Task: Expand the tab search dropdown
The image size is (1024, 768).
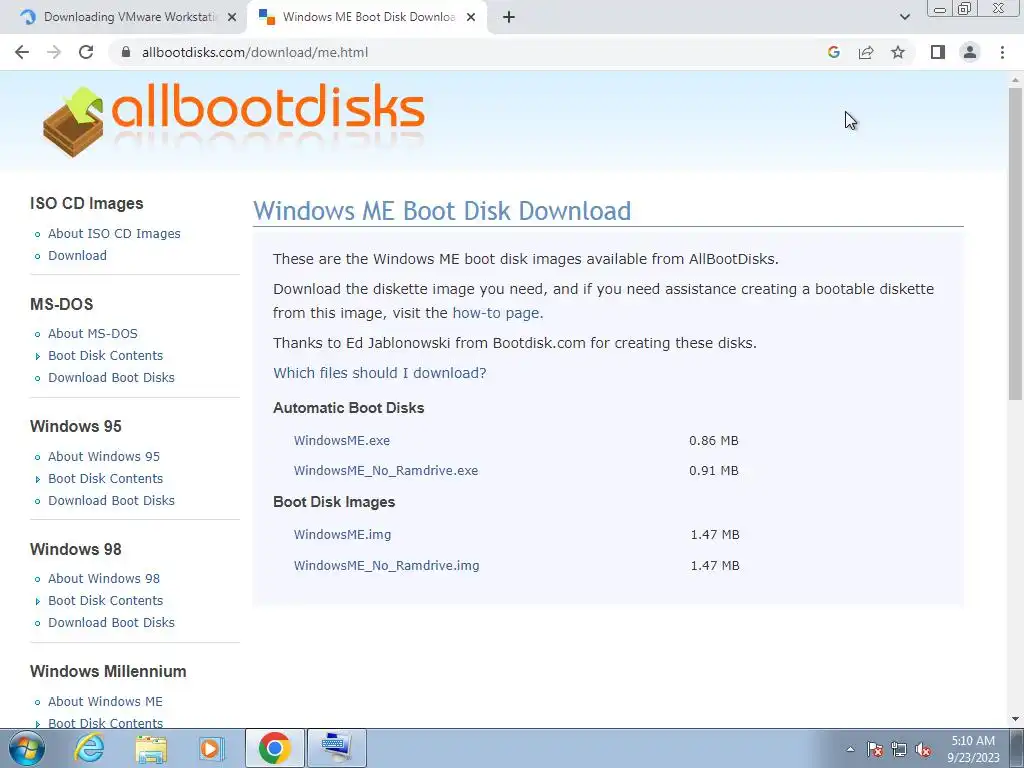Action: coord(904,17)
